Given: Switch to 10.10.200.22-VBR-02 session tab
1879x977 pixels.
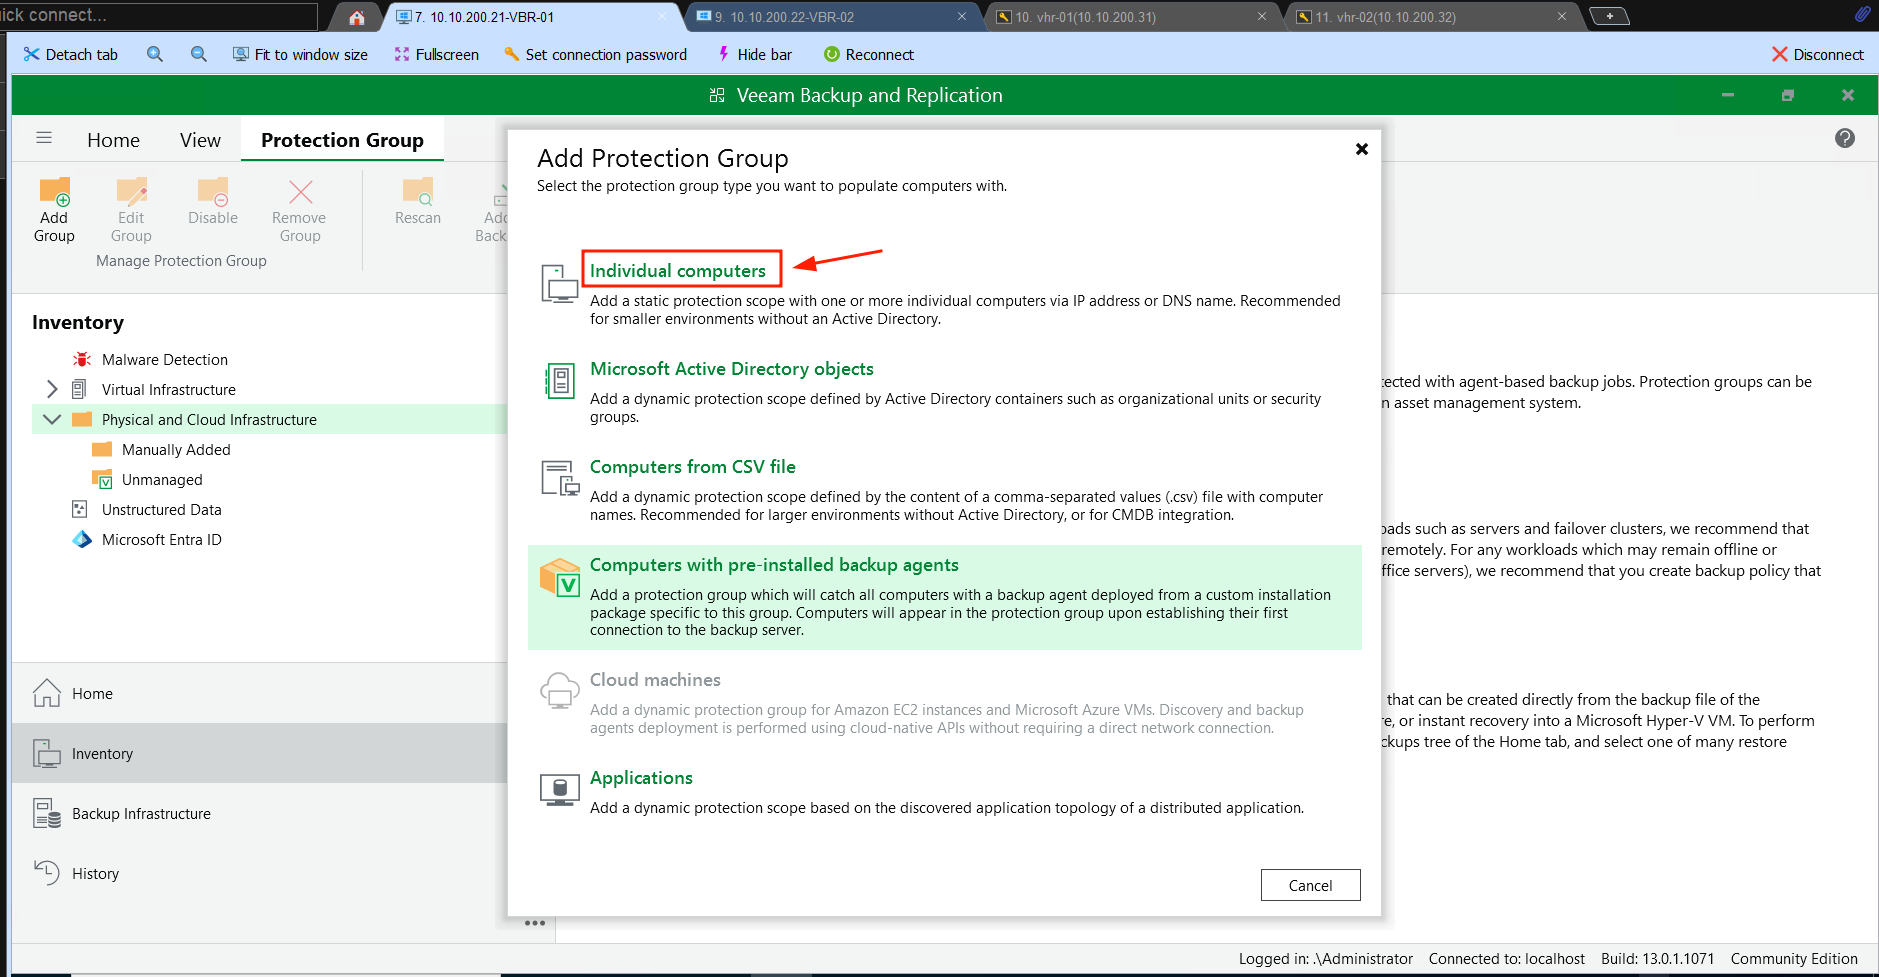Looking at the screenshot, I should click(832, 17).
